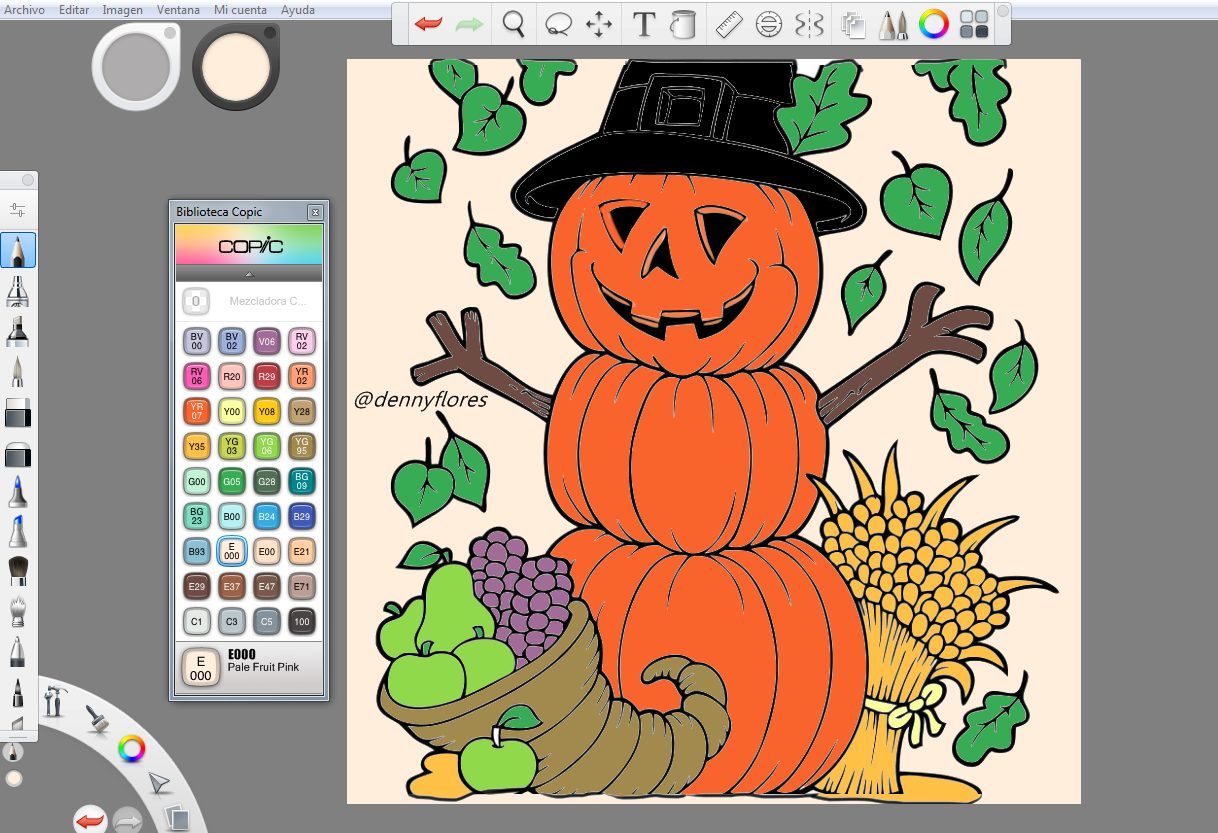The image size is (1218, 833).
Task: Click the Copic rainbow banner
Action: tap(249, 245)
